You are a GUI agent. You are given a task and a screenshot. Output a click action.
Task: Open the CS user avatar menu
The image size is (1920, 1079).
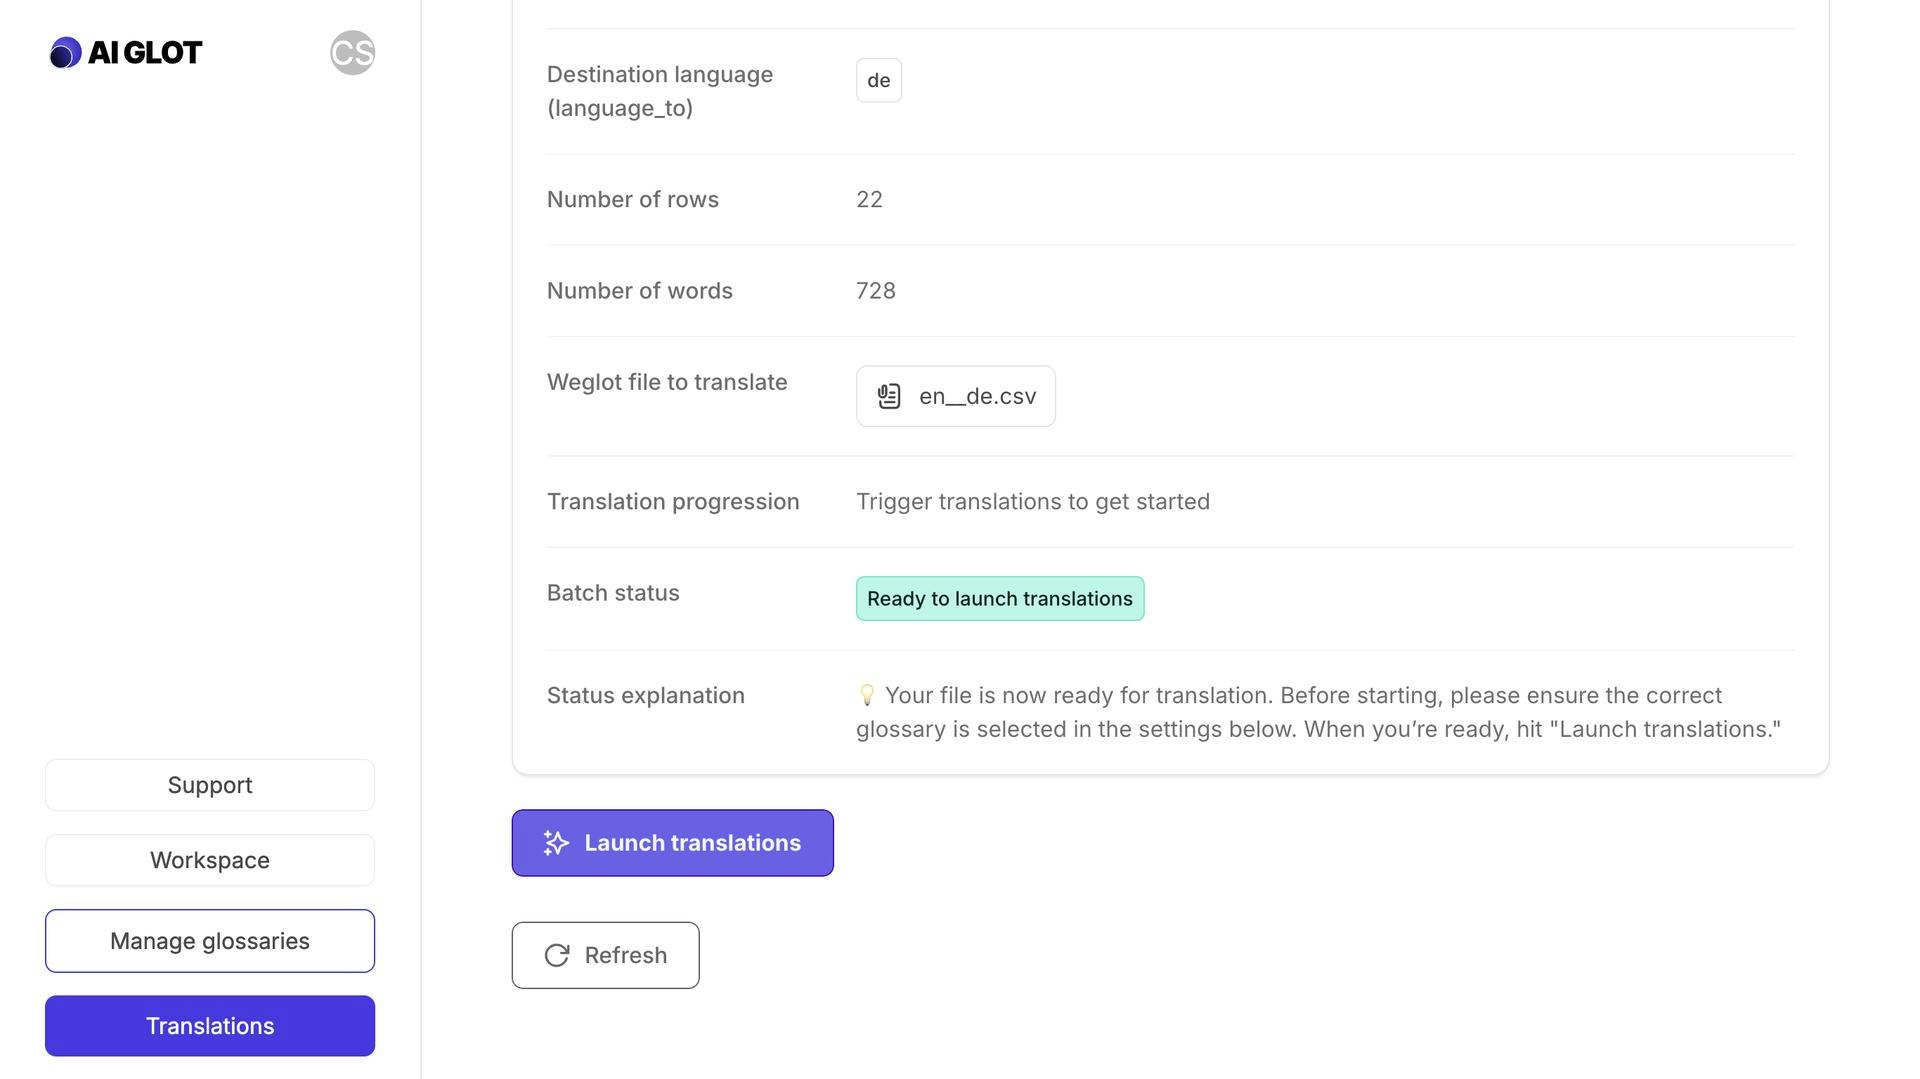(352, 53)
